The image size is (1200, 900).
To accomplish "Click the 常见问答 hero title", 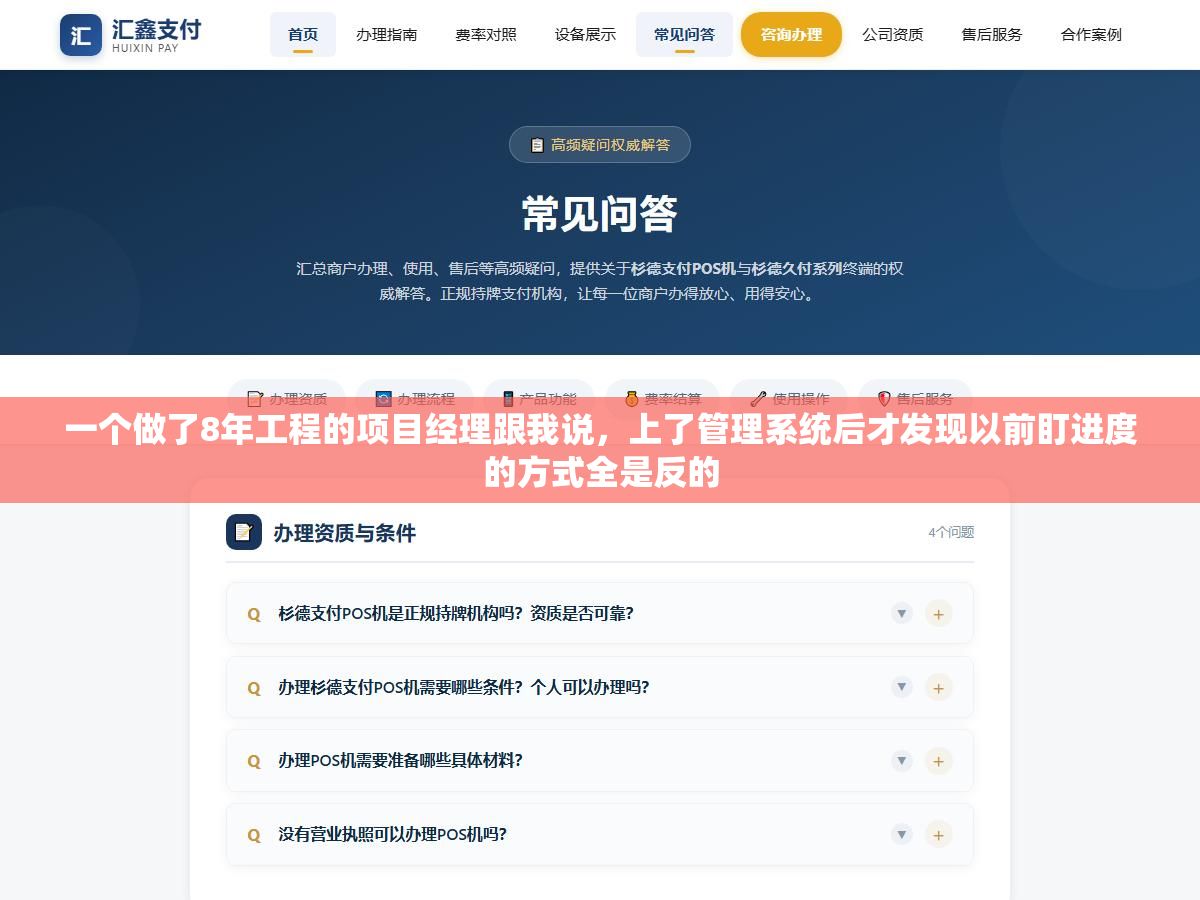I will click(x=600, y=214).
